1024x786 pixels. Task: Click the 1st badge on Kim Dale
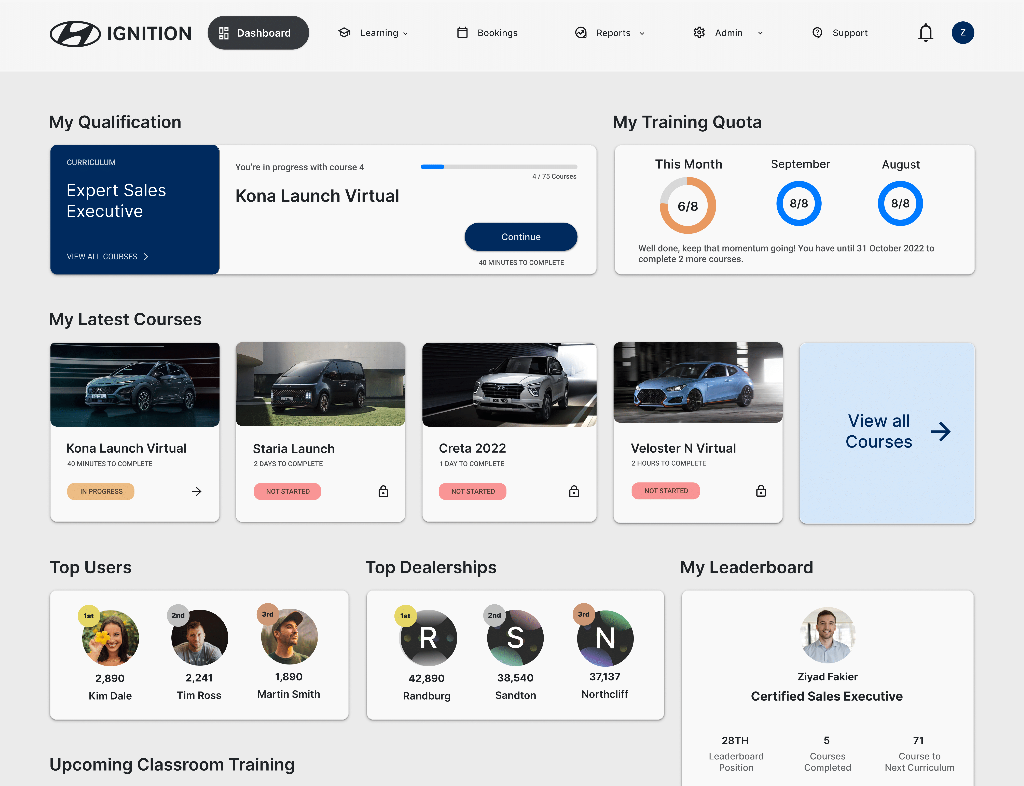click(x=89, y=616)
